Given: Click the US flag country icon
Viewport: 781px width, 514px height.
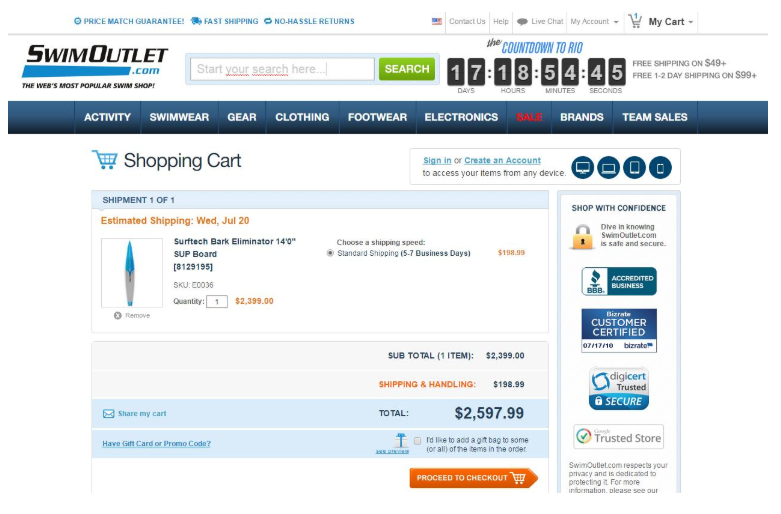Looking at the screenshot, I should [437, 21].
